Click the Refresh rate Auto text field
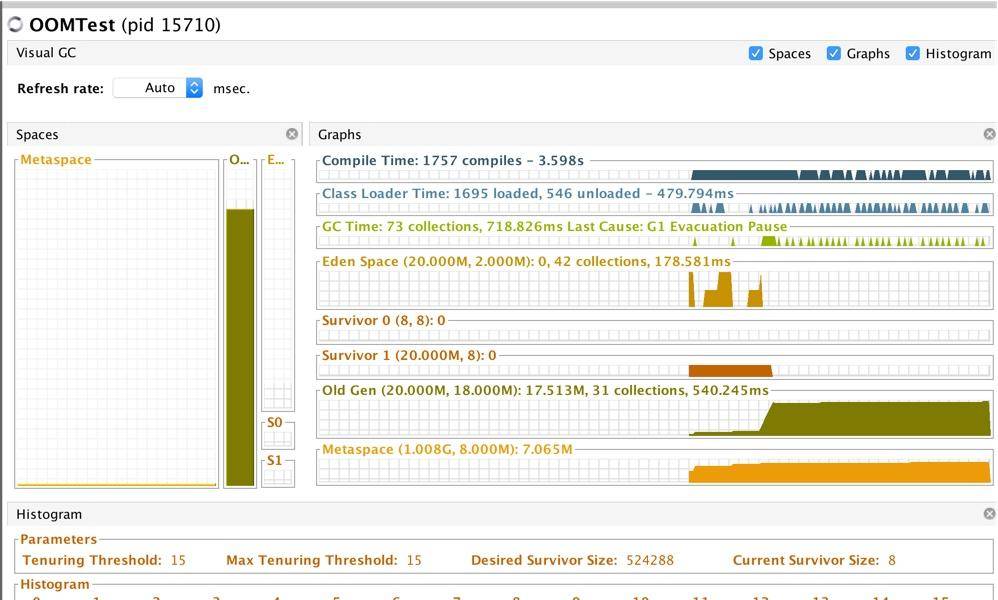The image size is (998, 600). tap(150, 88)
